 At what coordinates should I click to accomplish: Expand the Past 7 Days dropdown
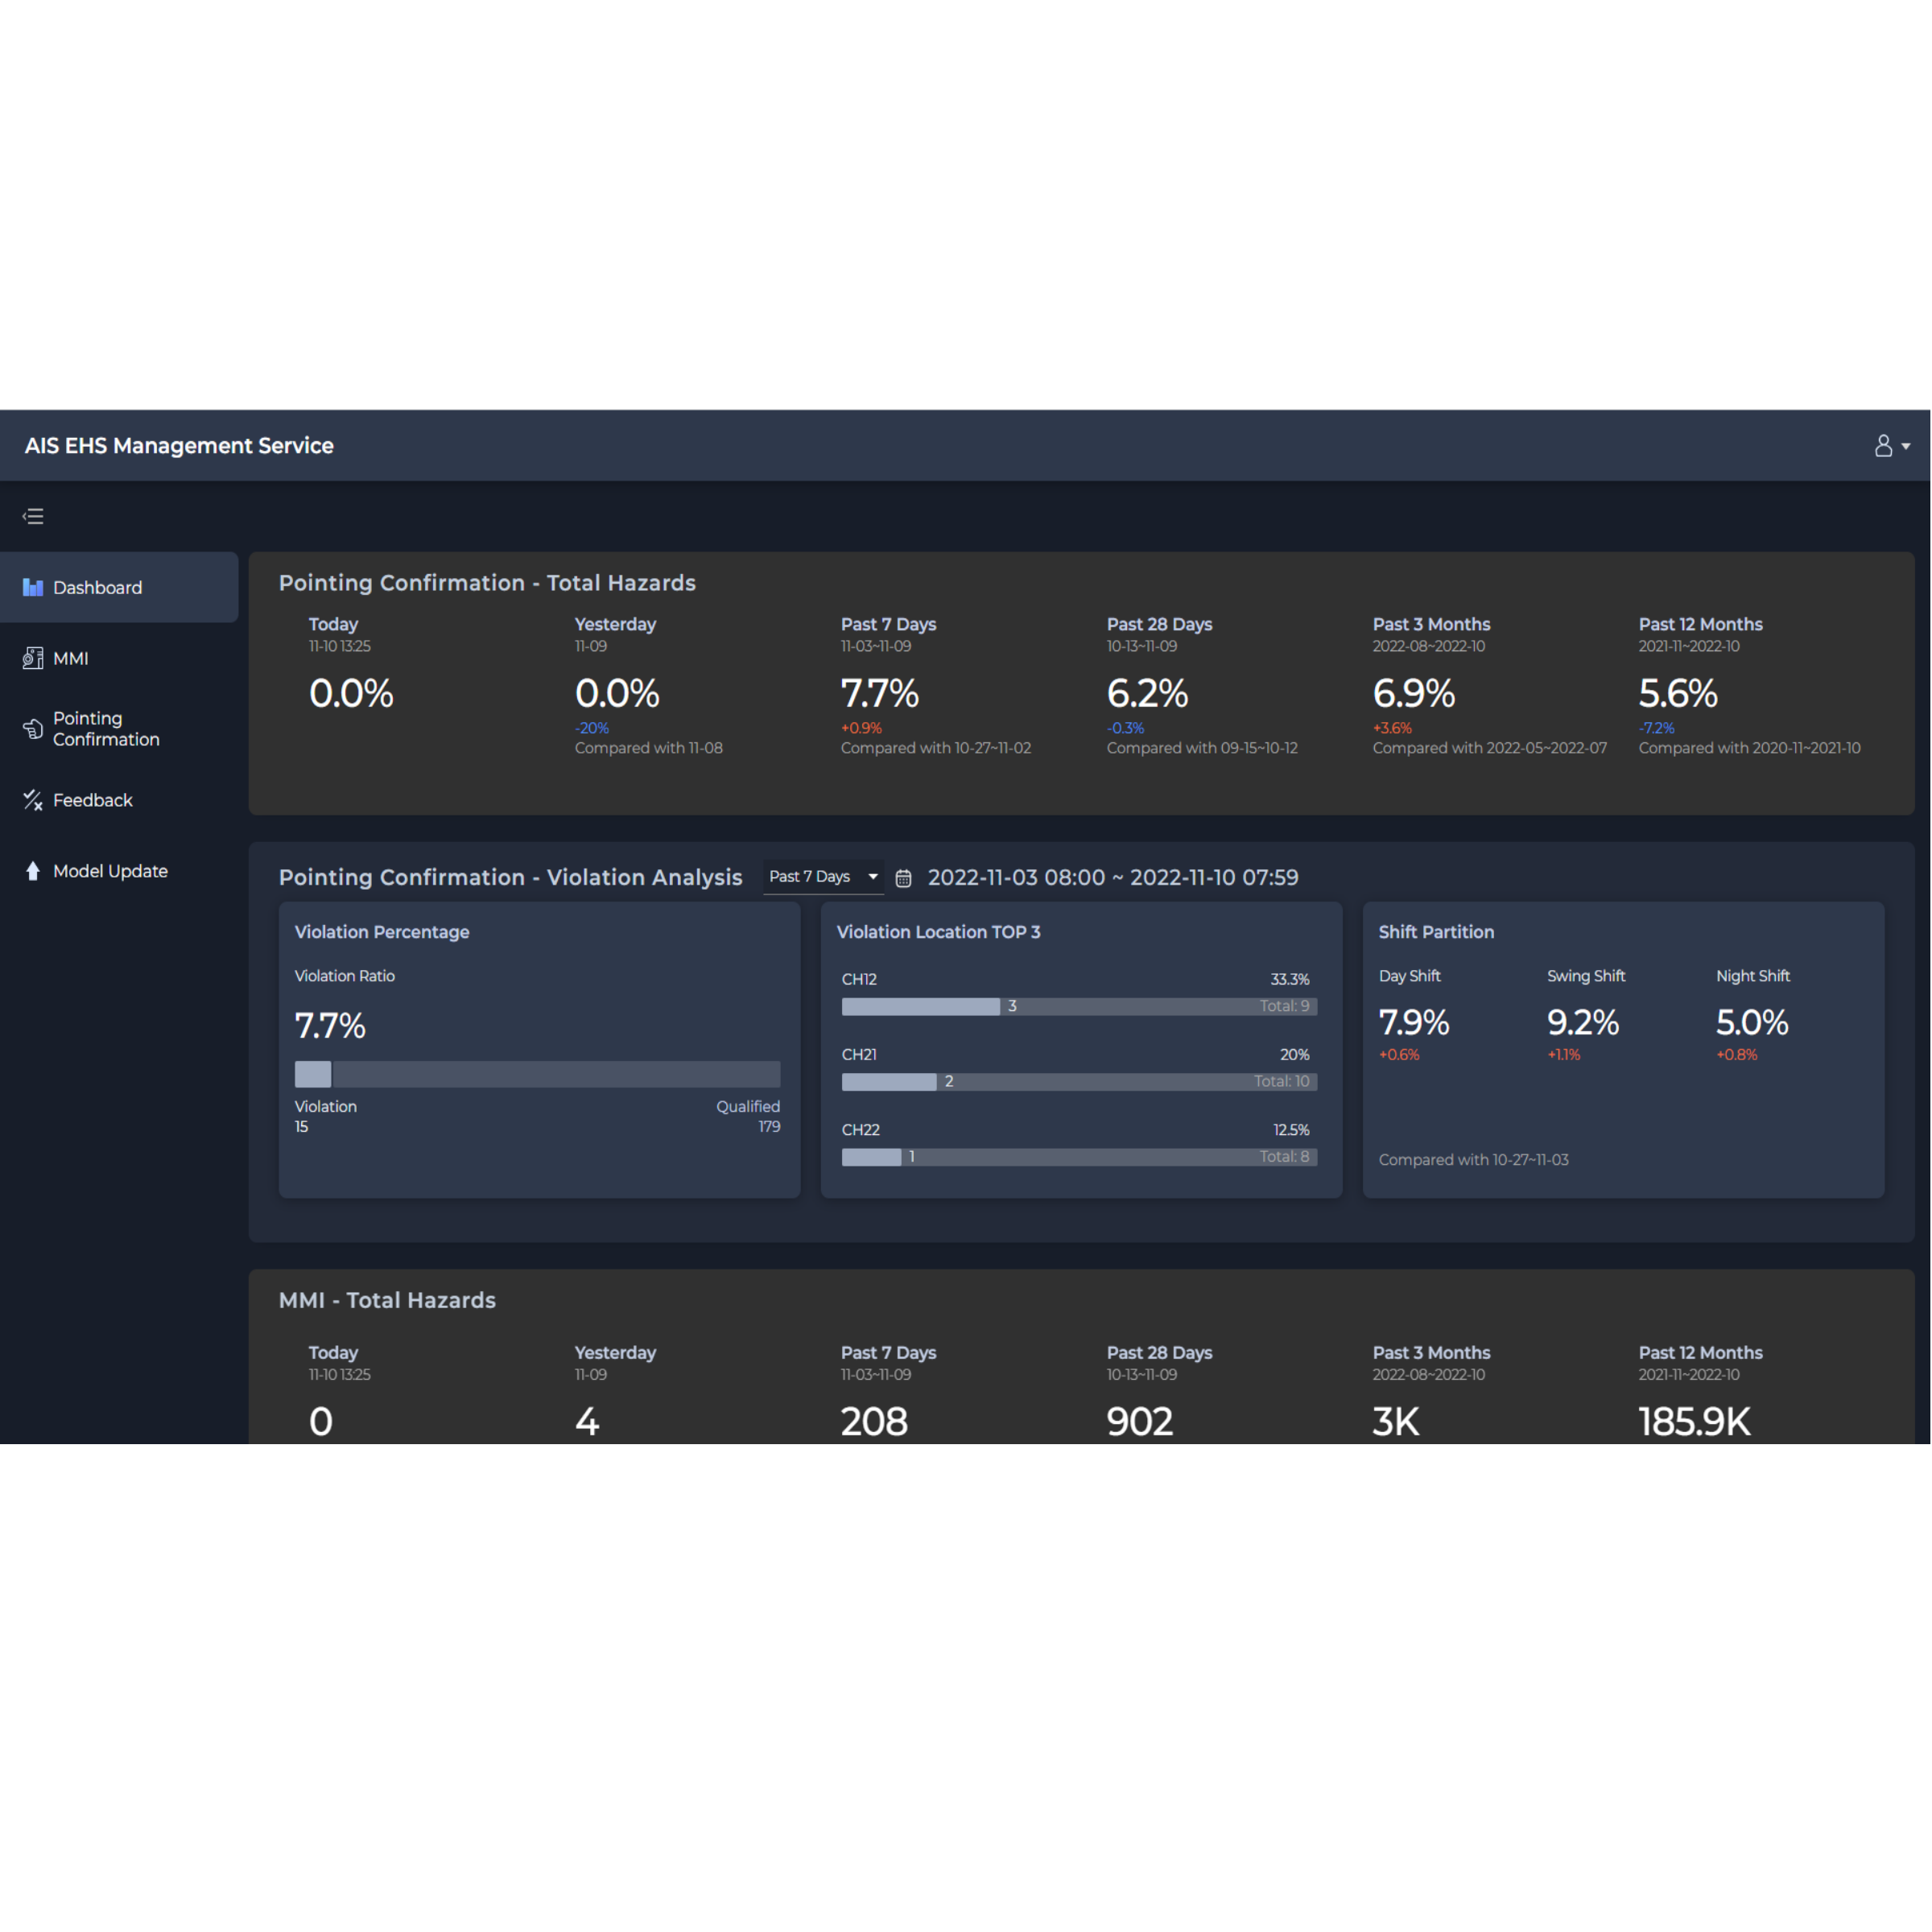coord(823,877)
